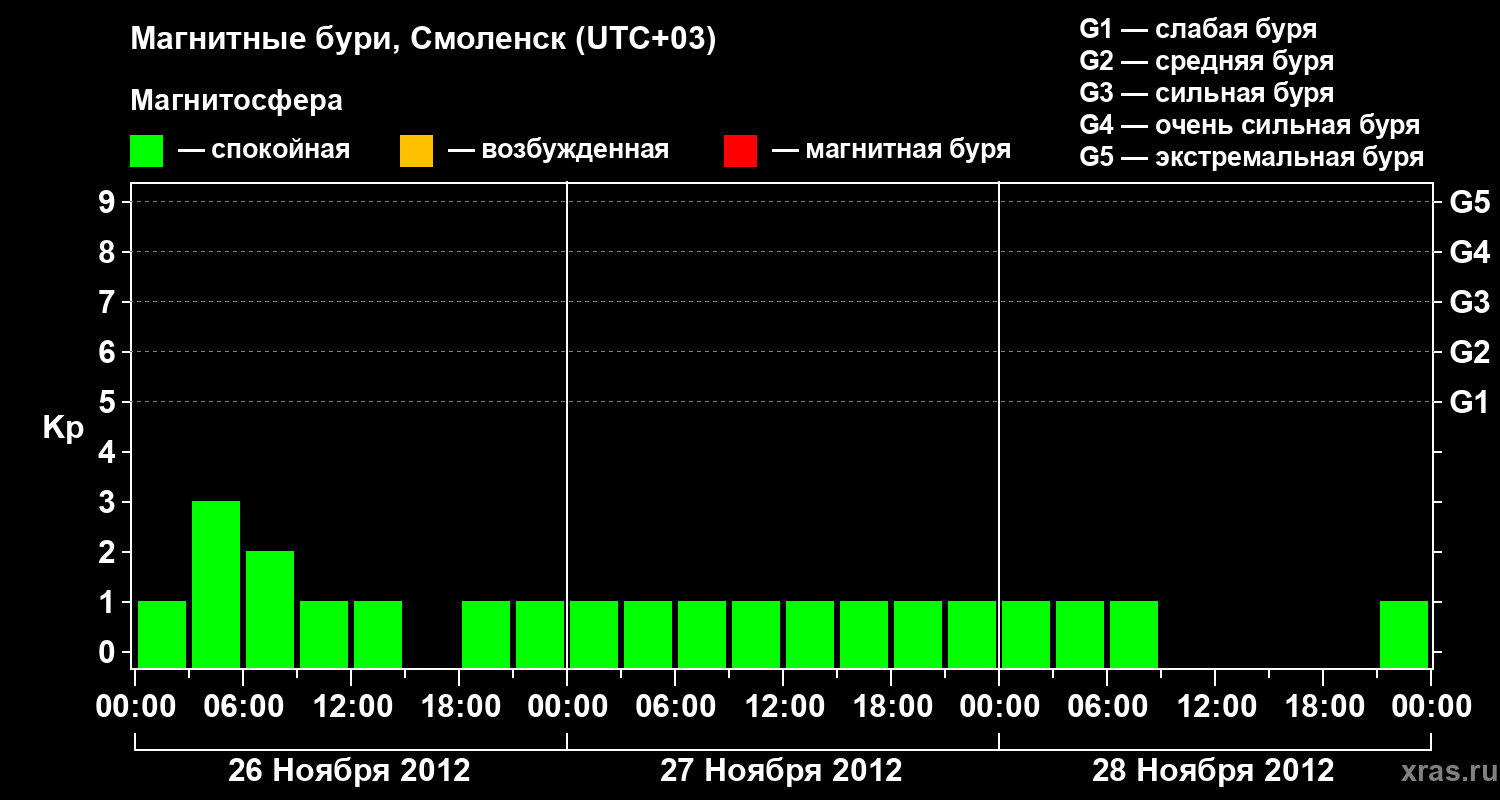
Task: Click the '06:00' time label under 26 November
Action: click(x=243, y=707)
